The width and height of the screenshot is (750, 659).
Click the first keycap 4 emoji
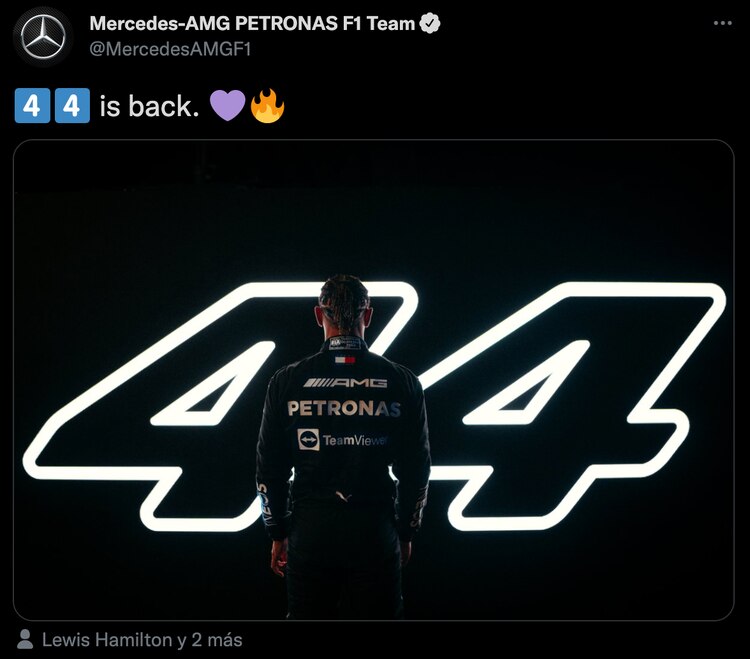click(x=32, y=106)
